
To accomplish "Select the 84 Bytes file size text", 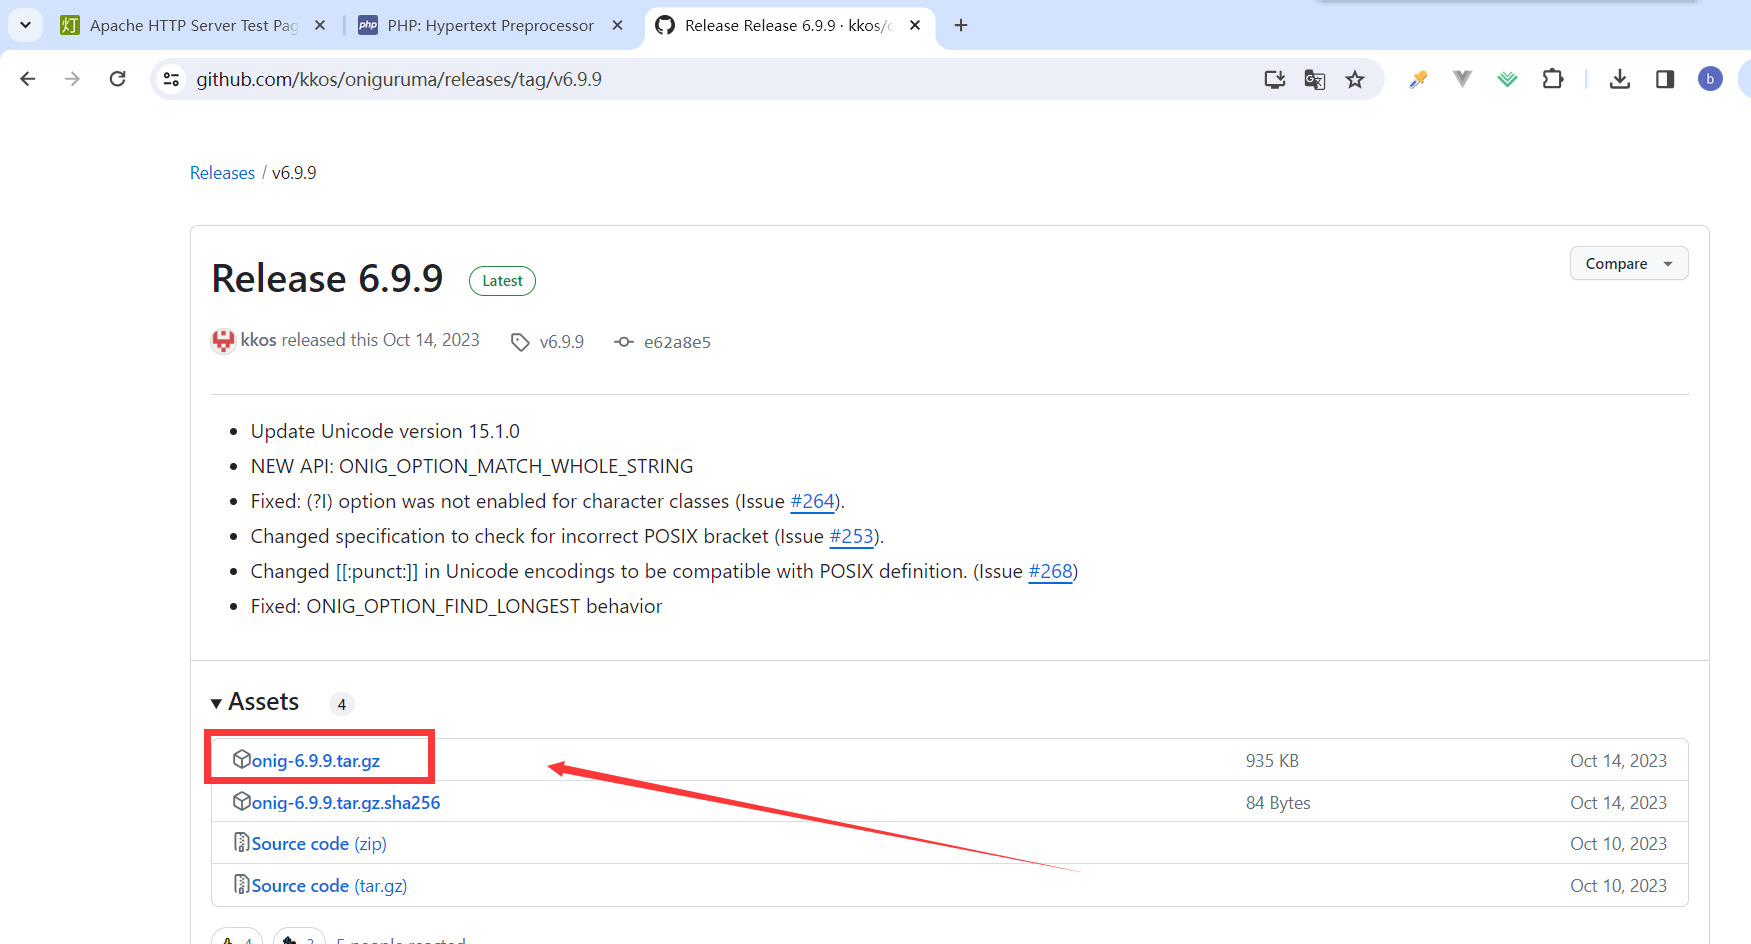I will tap(1278, 803).
